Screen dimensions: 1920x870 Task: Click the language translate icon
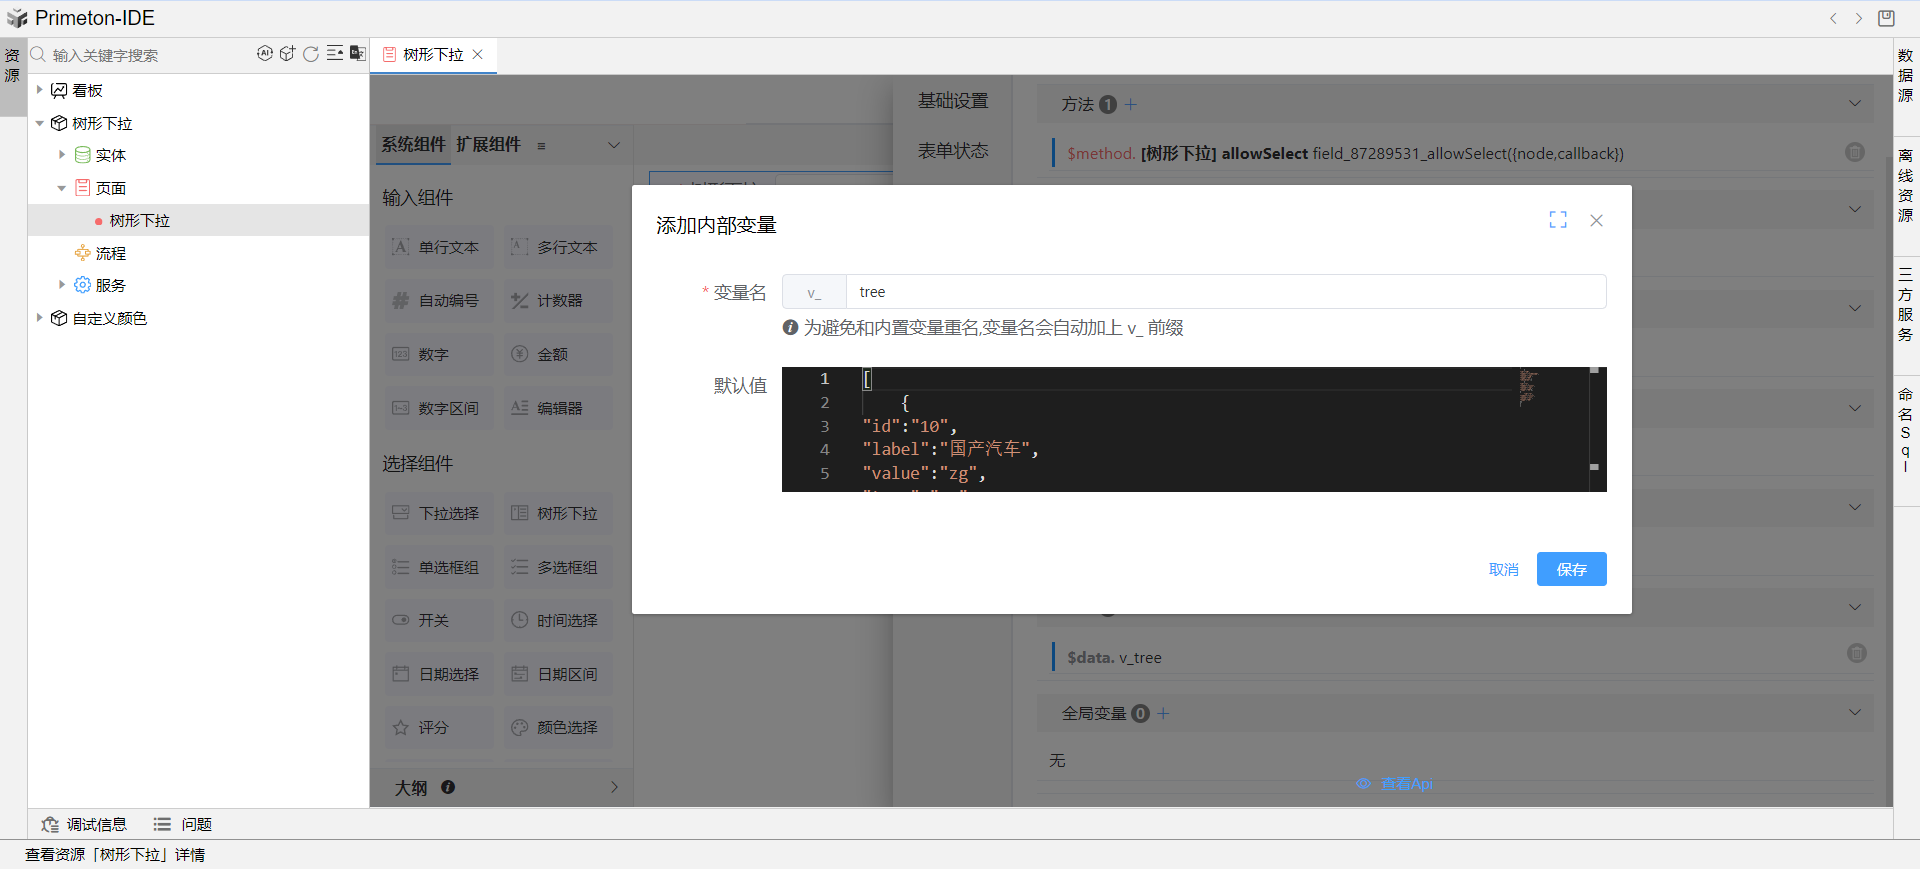pos(357,54)
